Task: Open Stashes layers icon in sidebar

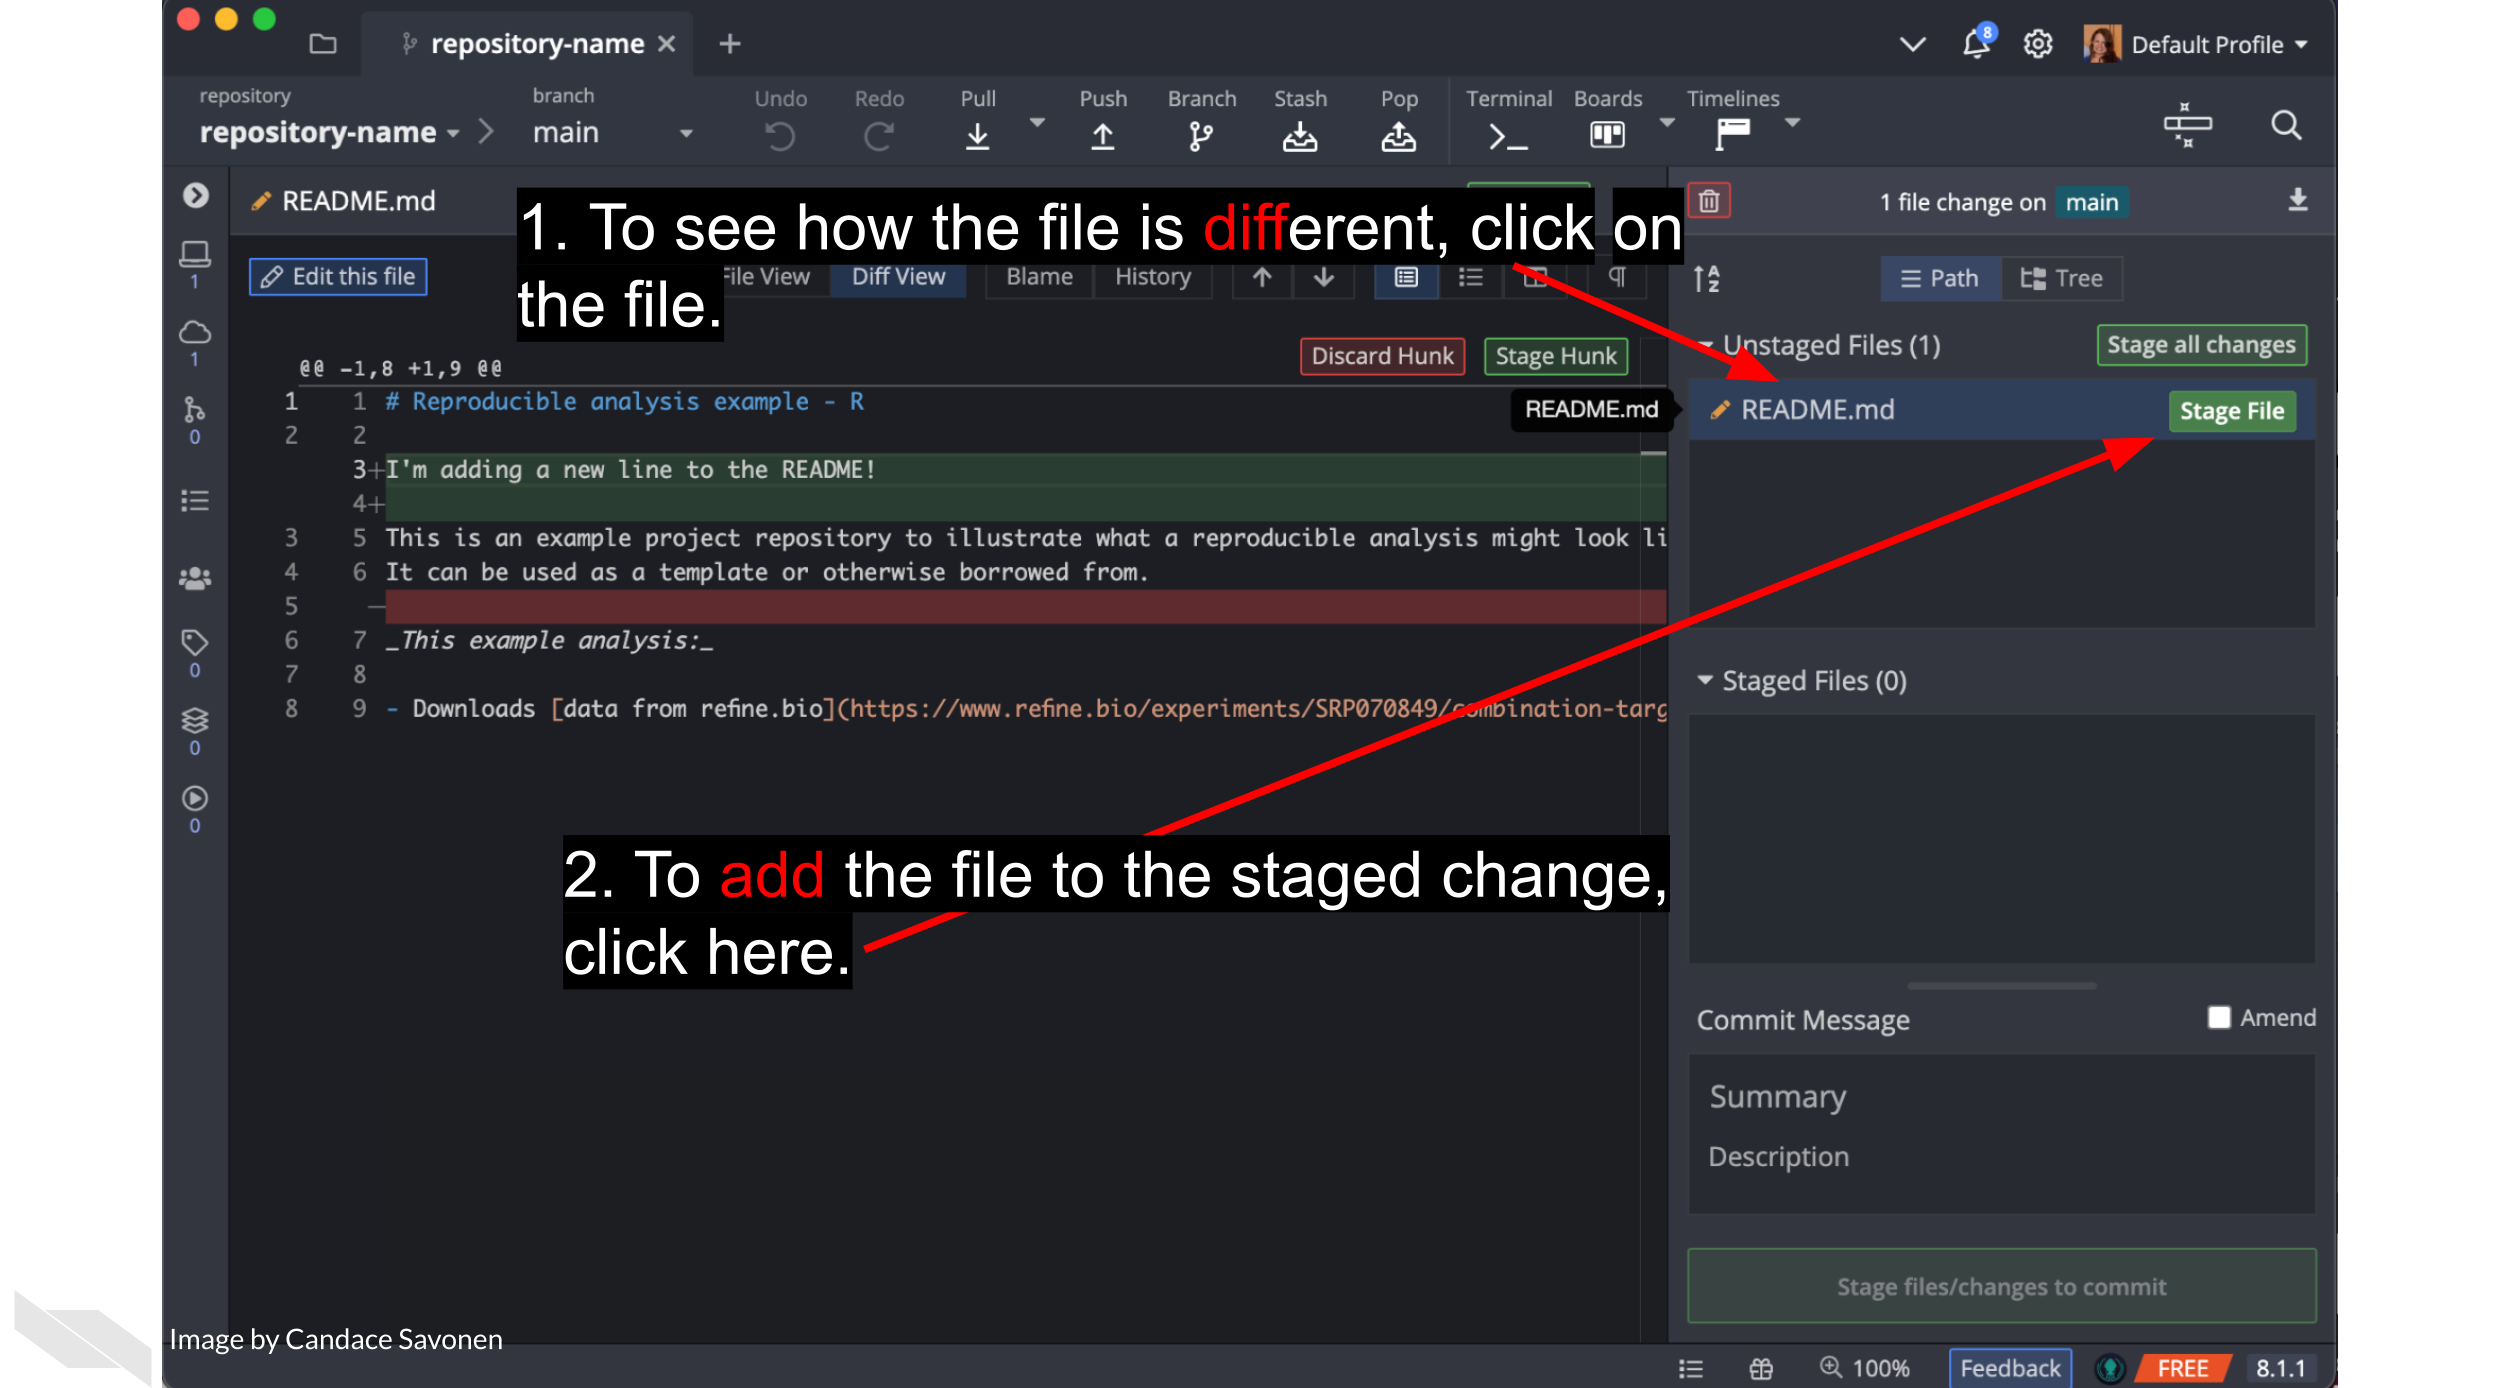Action: tap(195, 731)
